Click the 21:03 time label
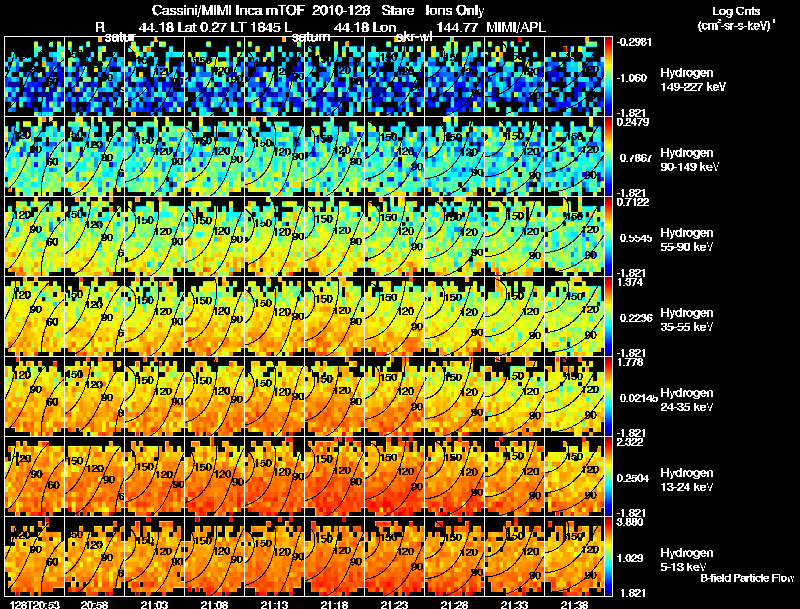800x609 pixels. point(154,604)
